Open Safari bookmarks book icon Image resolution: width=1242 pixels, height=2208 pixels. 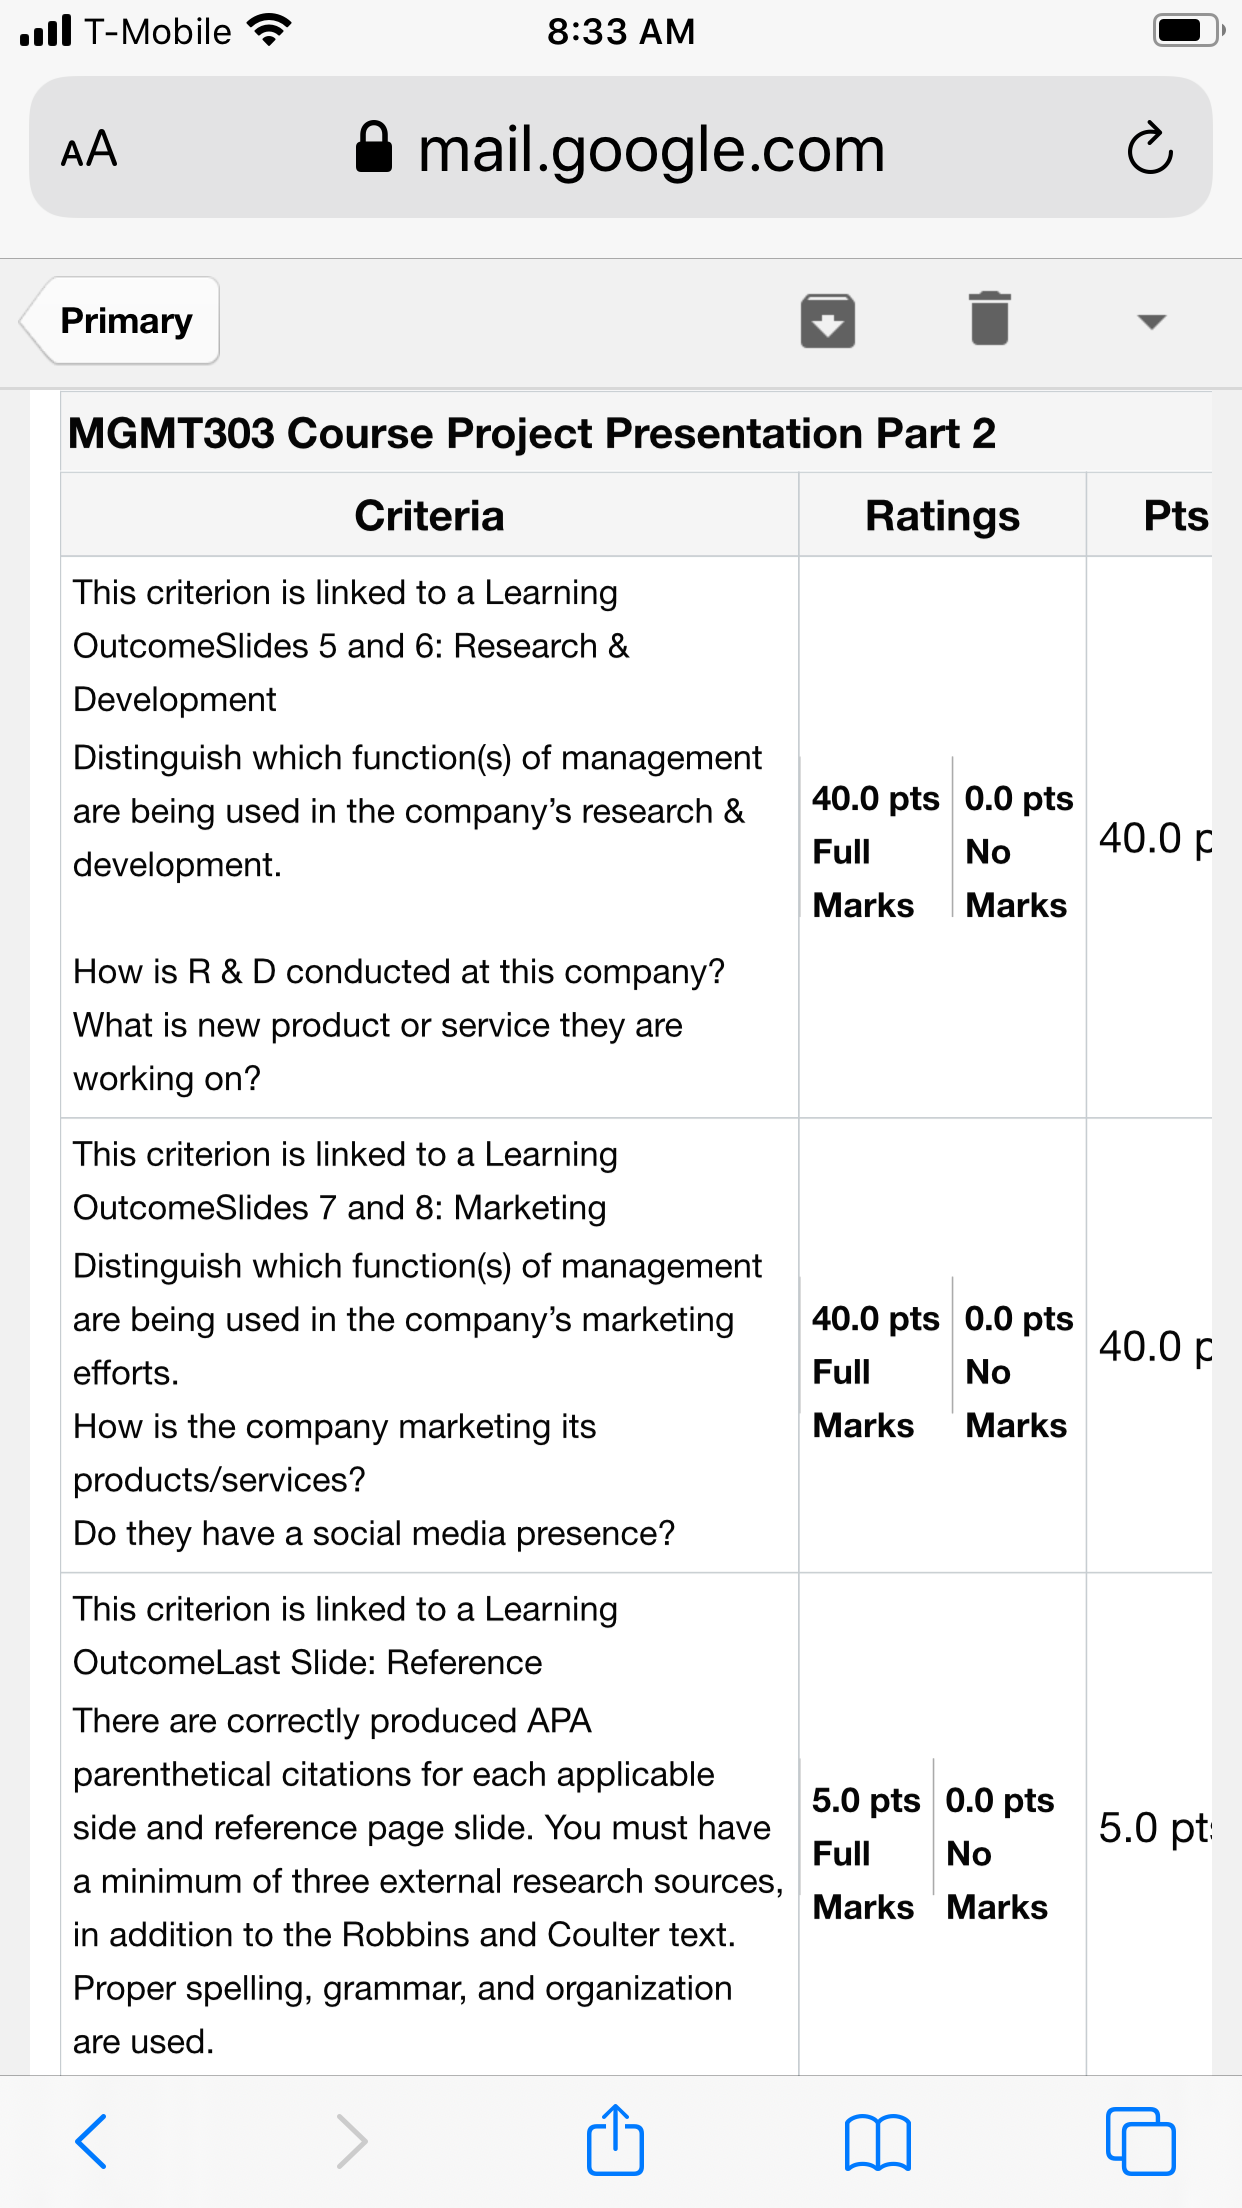click(877, 2142)
